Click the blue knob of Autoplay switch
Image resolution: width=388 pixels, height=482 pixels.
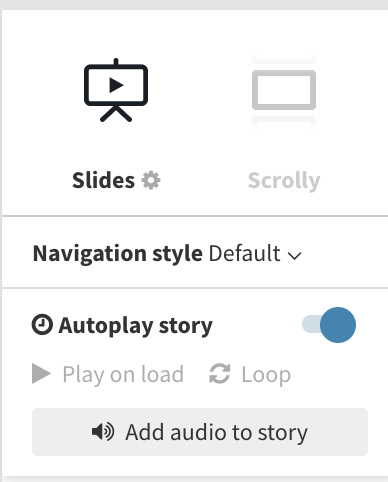(x=338, y=325)
